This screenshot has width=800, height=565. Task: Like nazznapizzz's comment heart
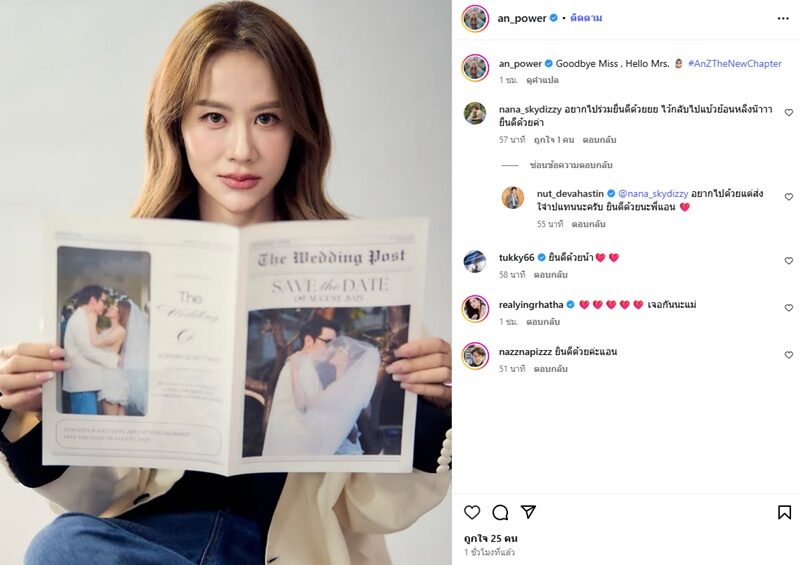pyautogui.click(x=789, y=355)
